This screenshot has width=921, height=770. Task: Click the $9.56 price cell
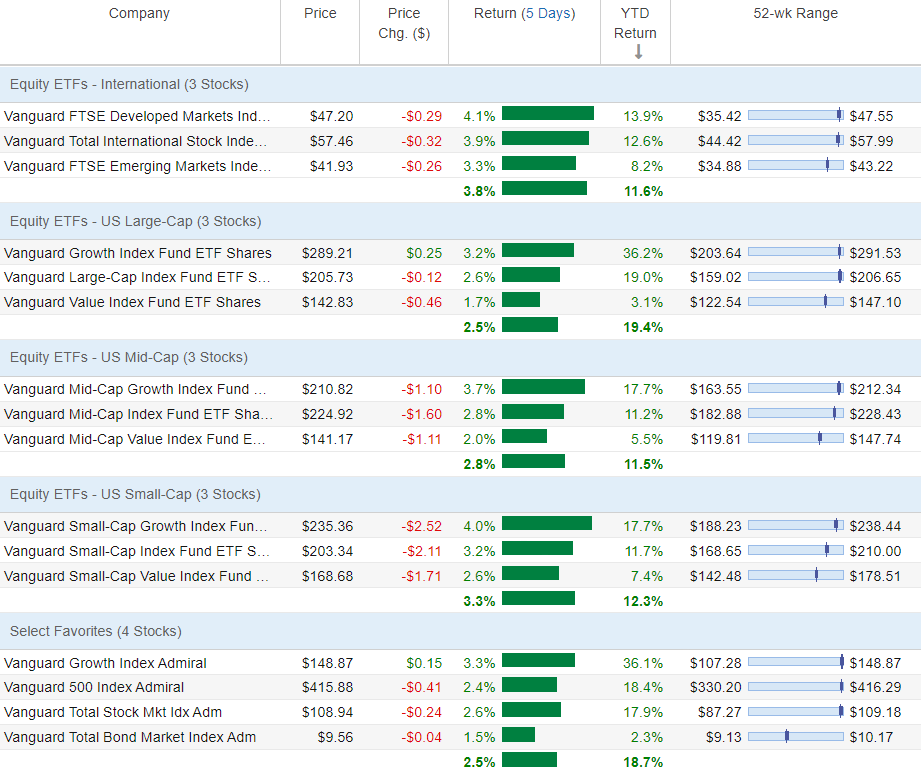point(335,737)
